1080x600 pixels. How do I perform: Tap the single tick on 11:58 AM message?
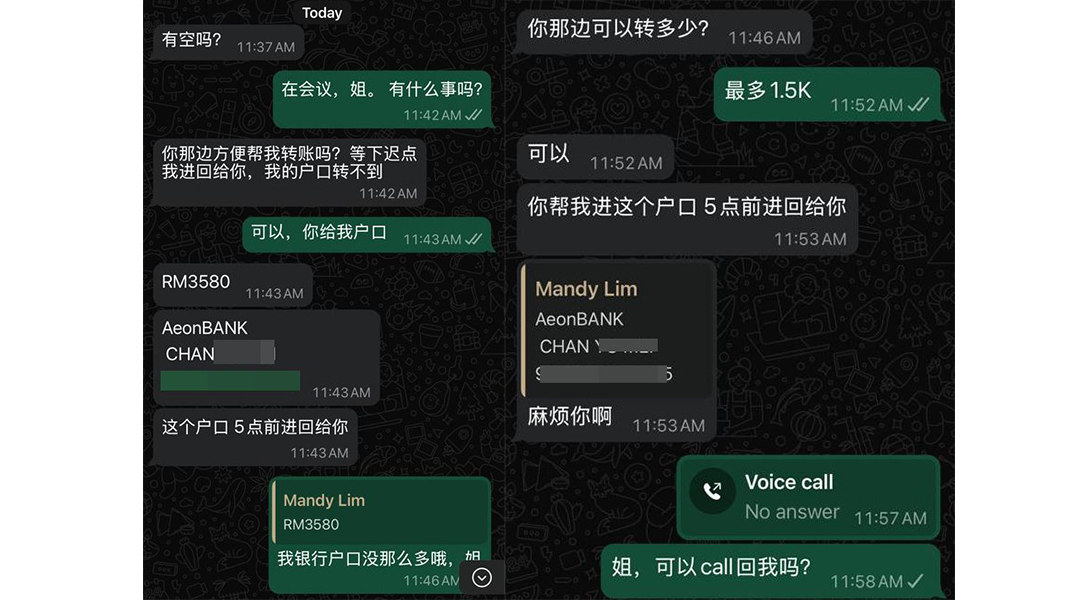pyautogui.click(x=915, y=581)
